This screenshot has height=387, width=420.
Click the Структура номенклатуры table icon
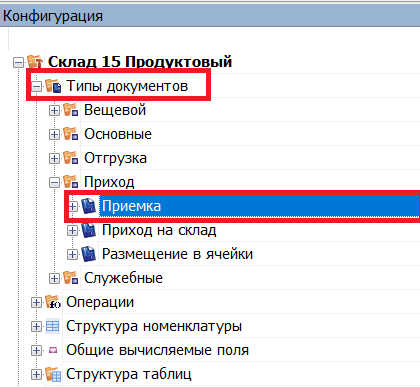click(53, 326)
